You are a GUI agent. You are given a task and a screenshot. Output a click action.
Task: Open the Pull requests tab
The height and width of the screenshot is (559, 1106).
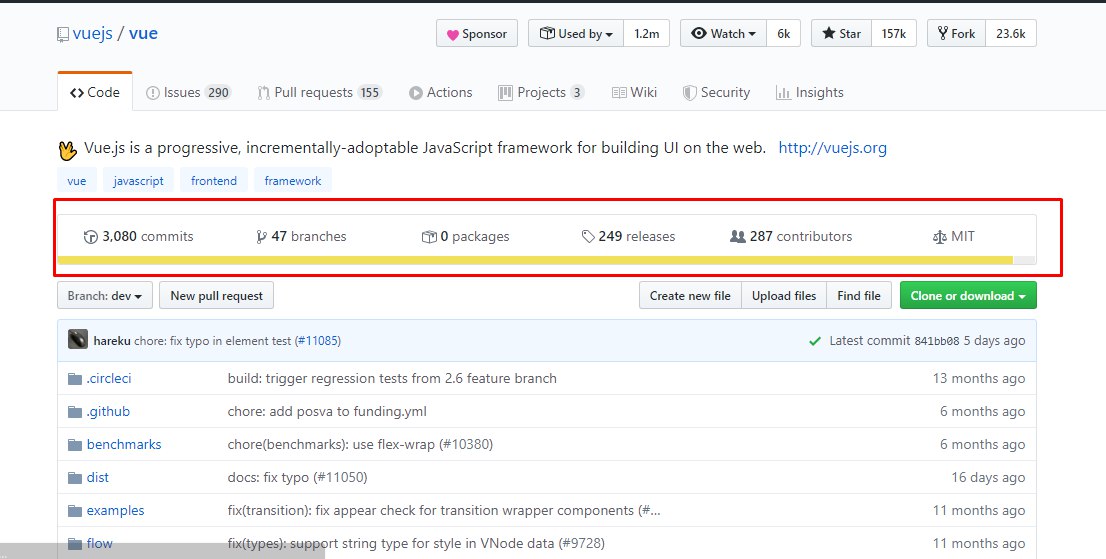click(319, 92)
